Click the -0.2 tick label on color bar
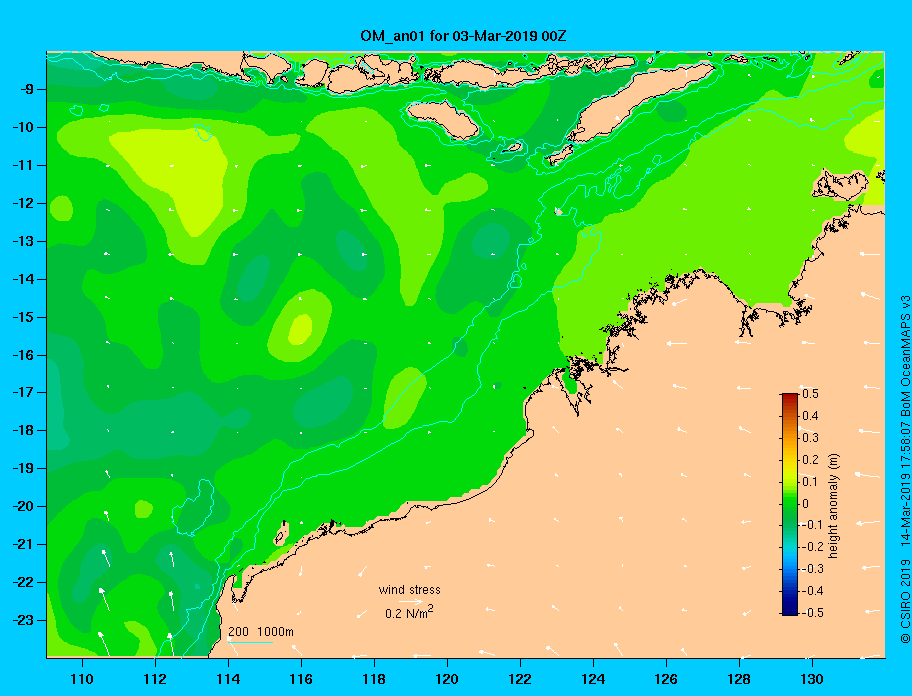 pos(812,547)
